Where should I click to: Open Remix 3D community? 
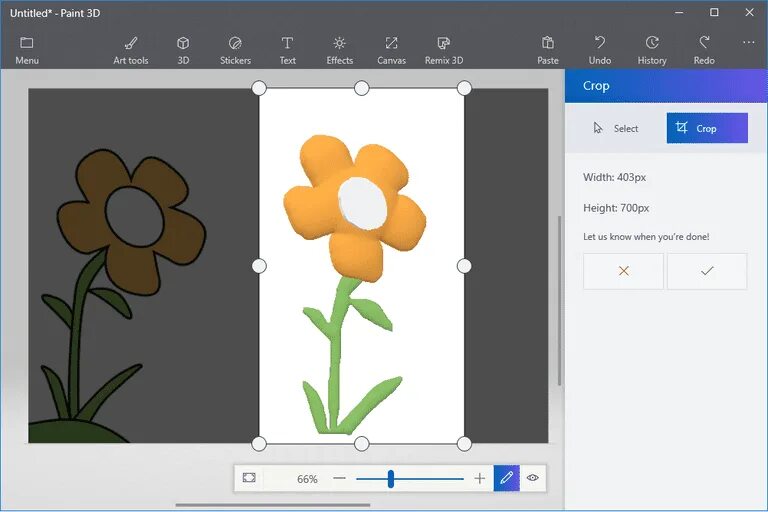click(444, 50)
